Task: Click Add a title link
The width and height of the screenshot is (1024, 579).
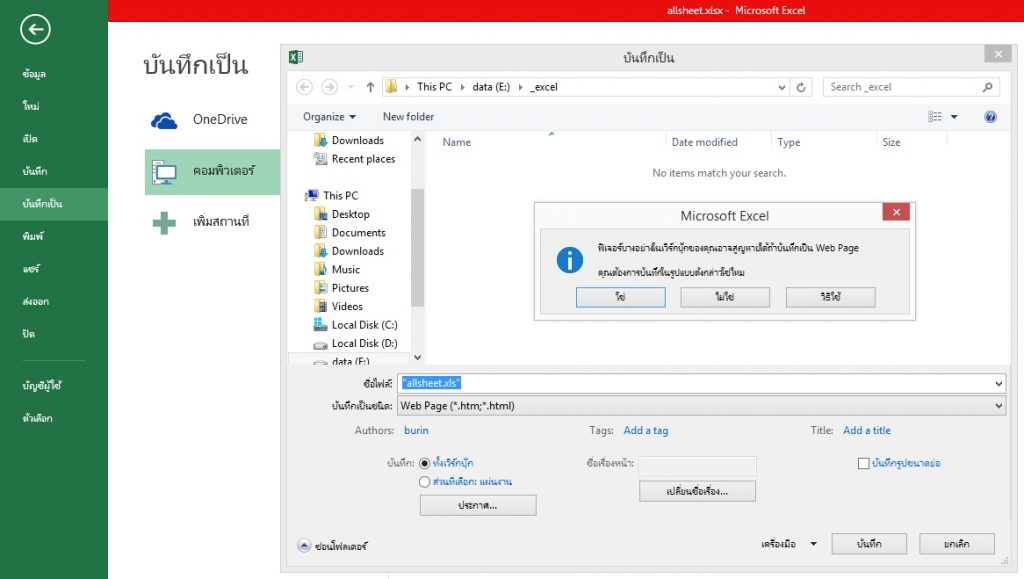Action: (x=867, y=430)
